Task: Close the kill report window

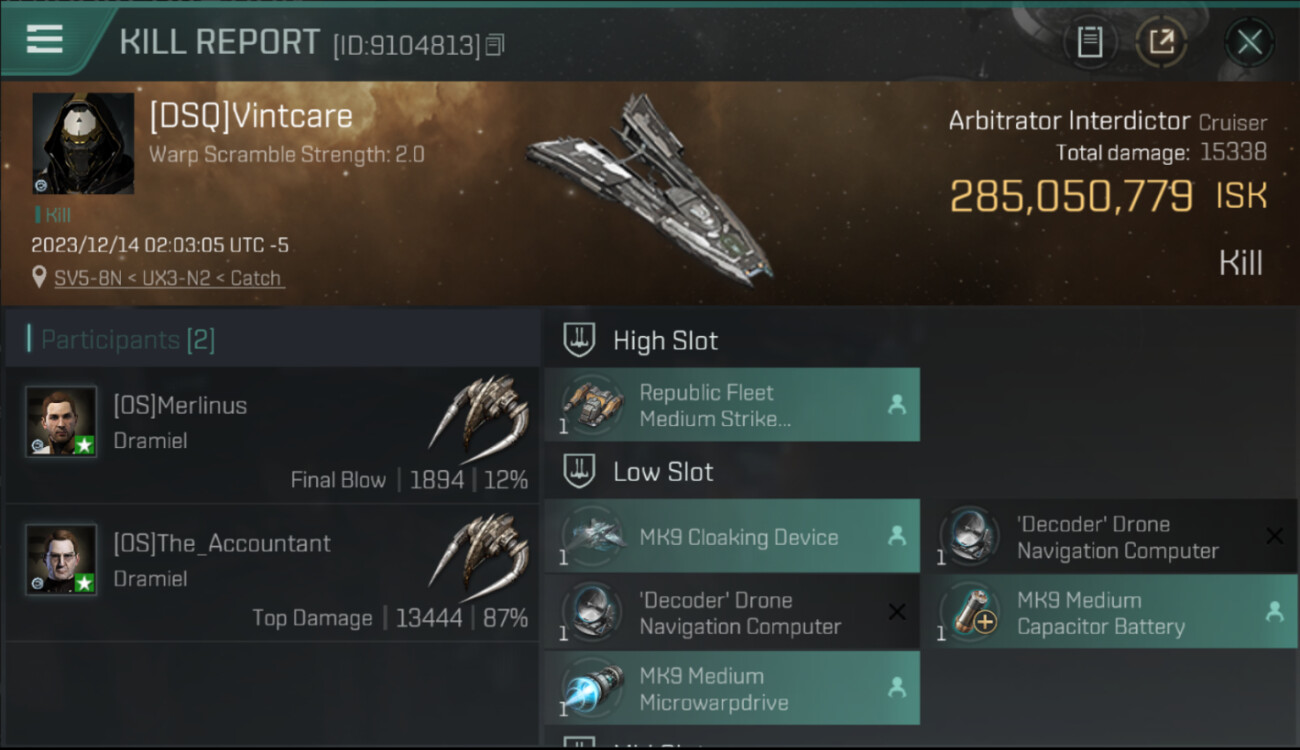Action: tap(1249, 42)
